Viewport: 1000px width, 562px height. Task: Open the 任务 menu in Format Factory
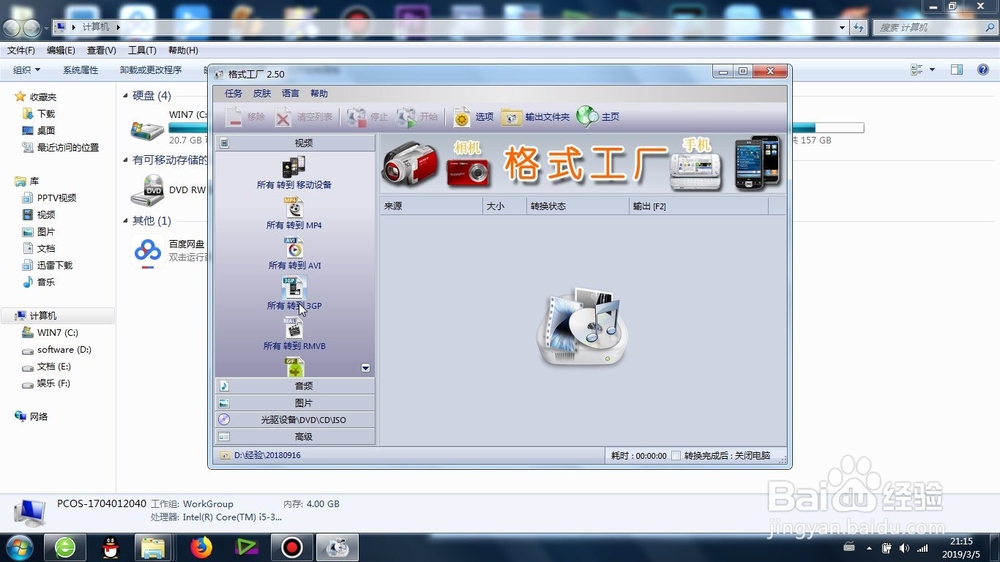pyautogui.click(x=233, y=93)
